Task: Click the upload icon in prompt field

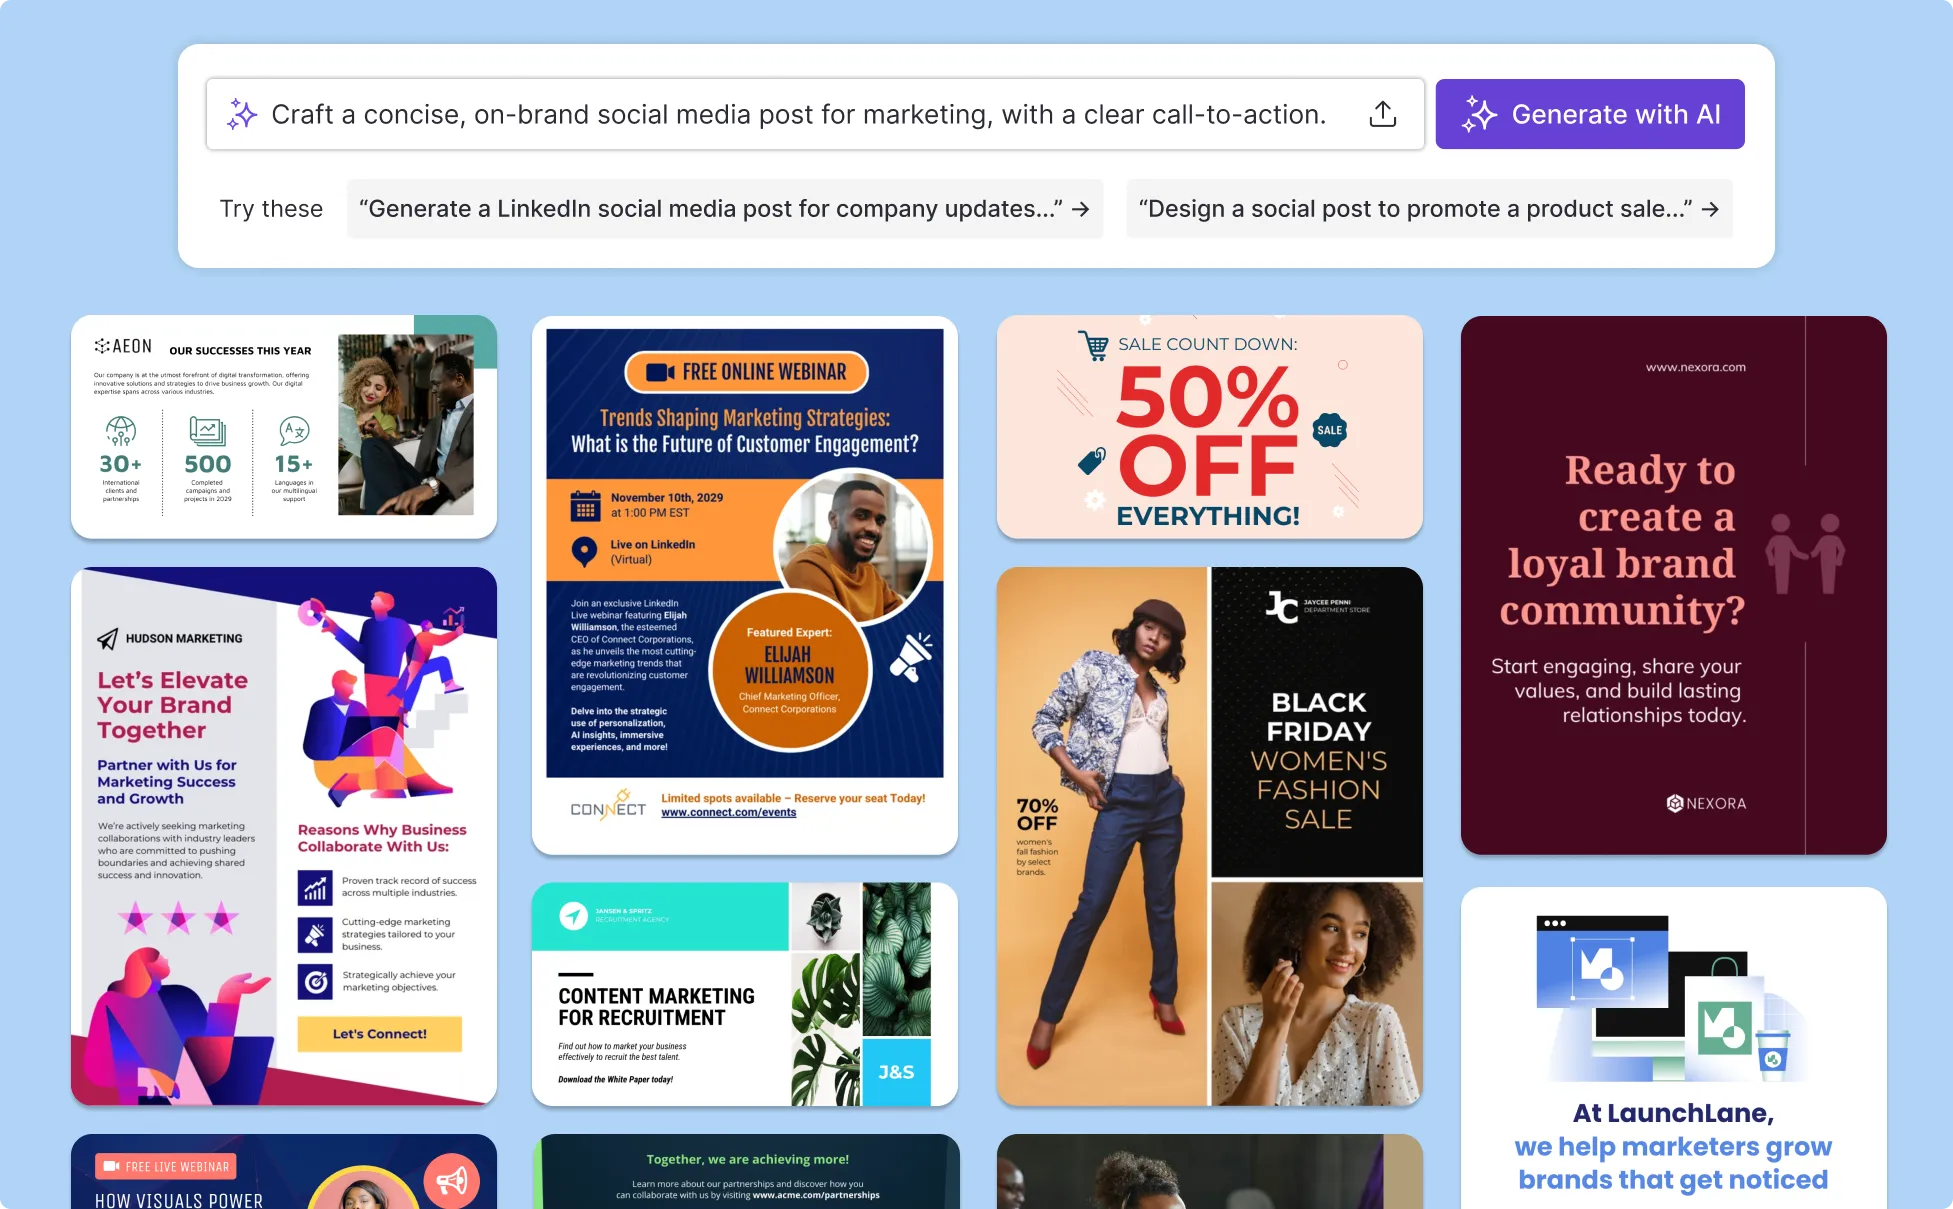Action: (1382, 114)
